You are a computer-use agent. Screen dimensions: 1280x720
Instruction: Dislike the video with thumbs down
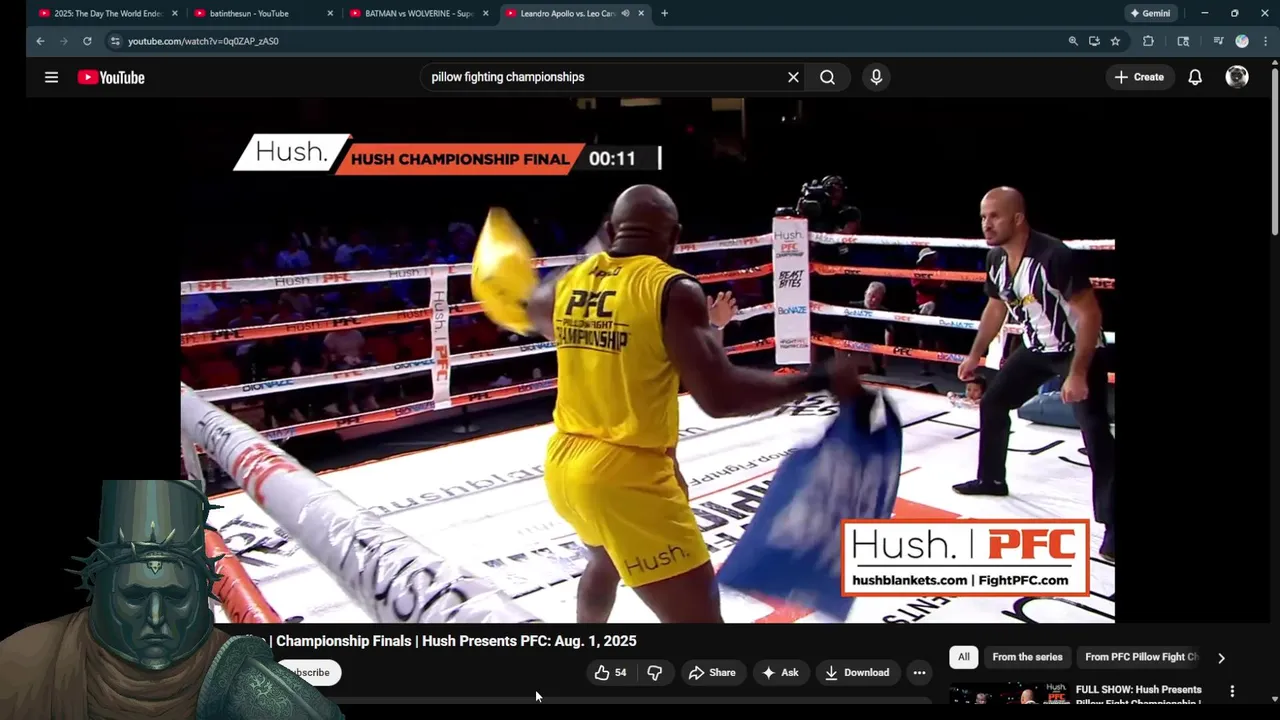(655, 673)
